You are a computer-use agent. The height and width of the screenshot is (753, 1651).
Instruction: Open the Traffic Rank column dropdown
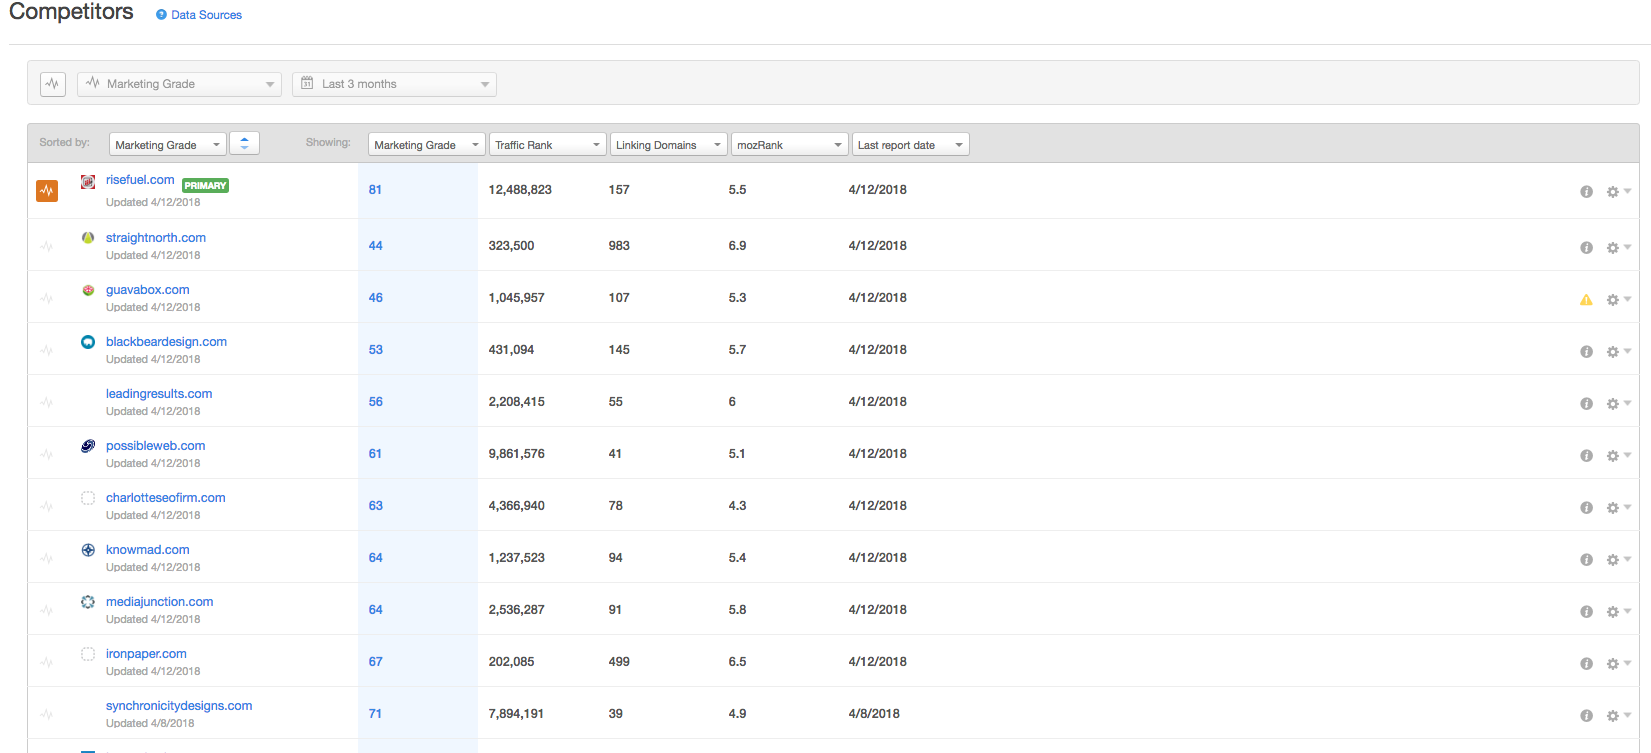(x=548, y=144)
